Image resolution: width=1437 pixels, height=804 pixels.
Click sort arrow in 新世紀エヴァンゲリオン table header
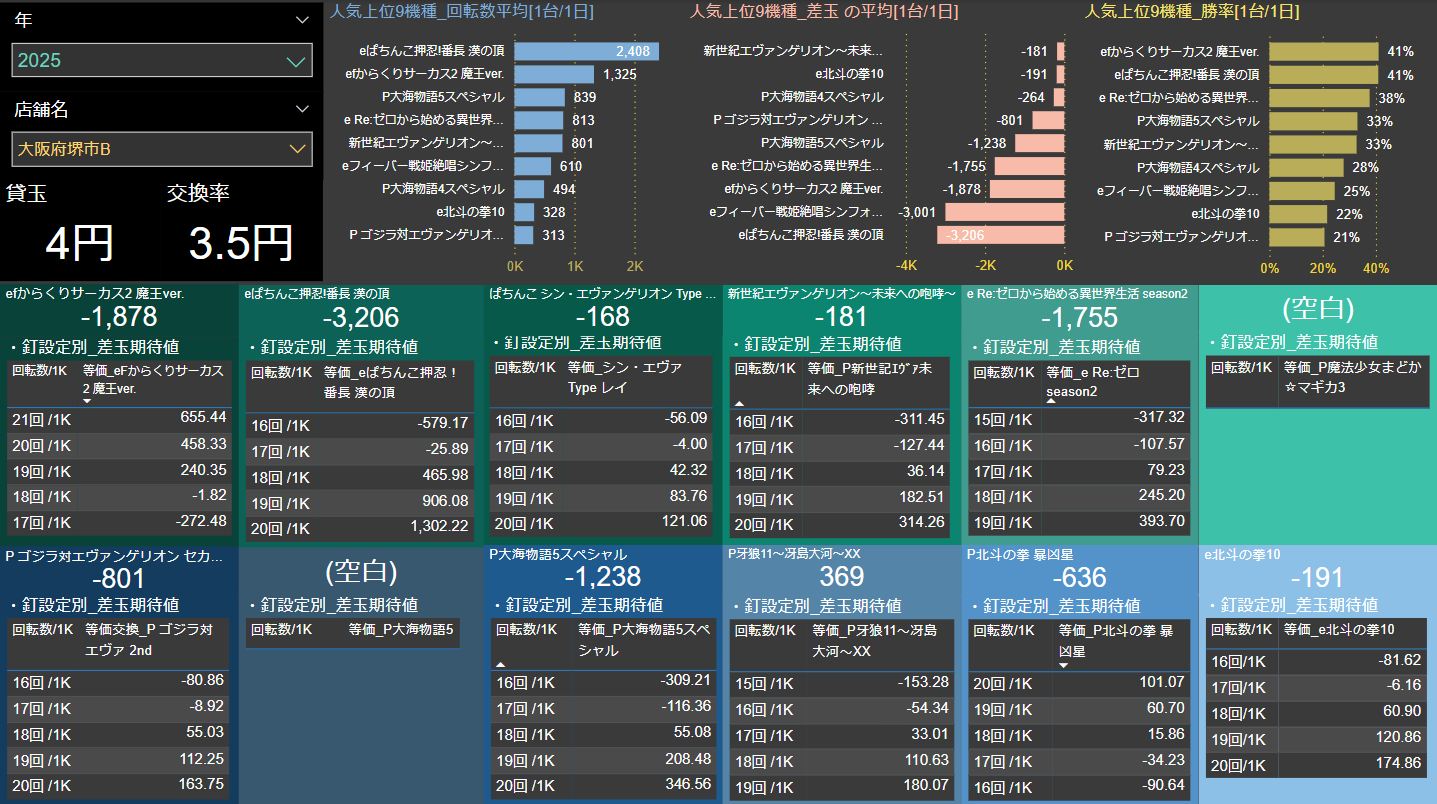point(740,402)
